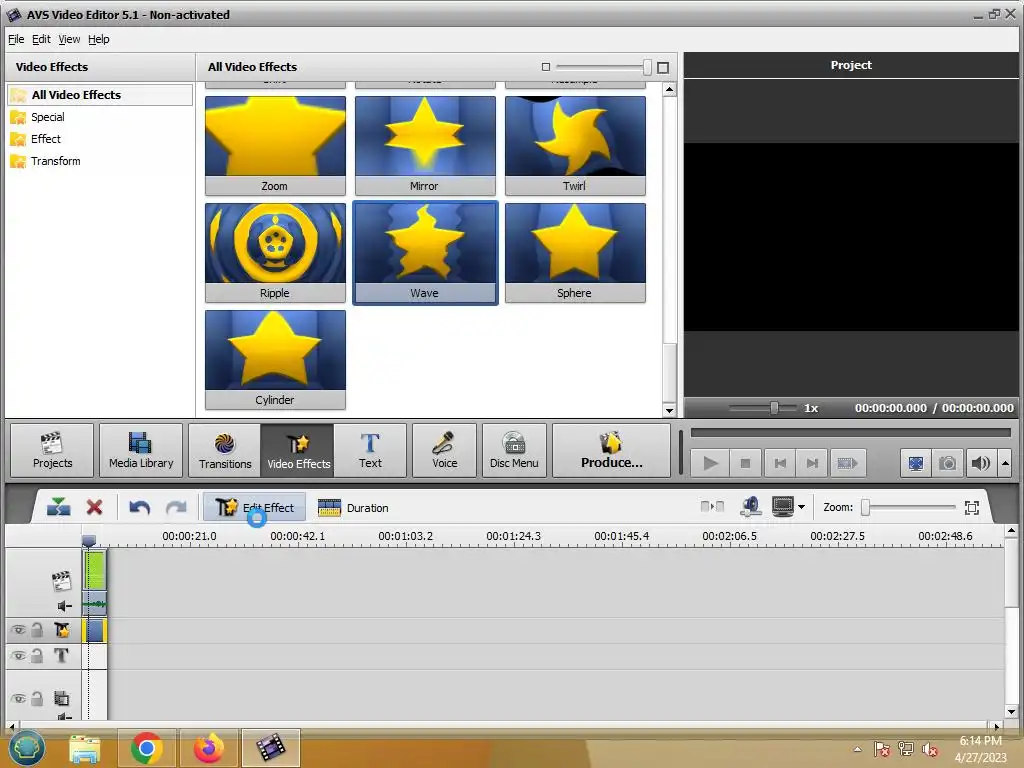Select the Zoom effect thumbnail
This screenshot has height=768, width=1024.
pos(275,146)
